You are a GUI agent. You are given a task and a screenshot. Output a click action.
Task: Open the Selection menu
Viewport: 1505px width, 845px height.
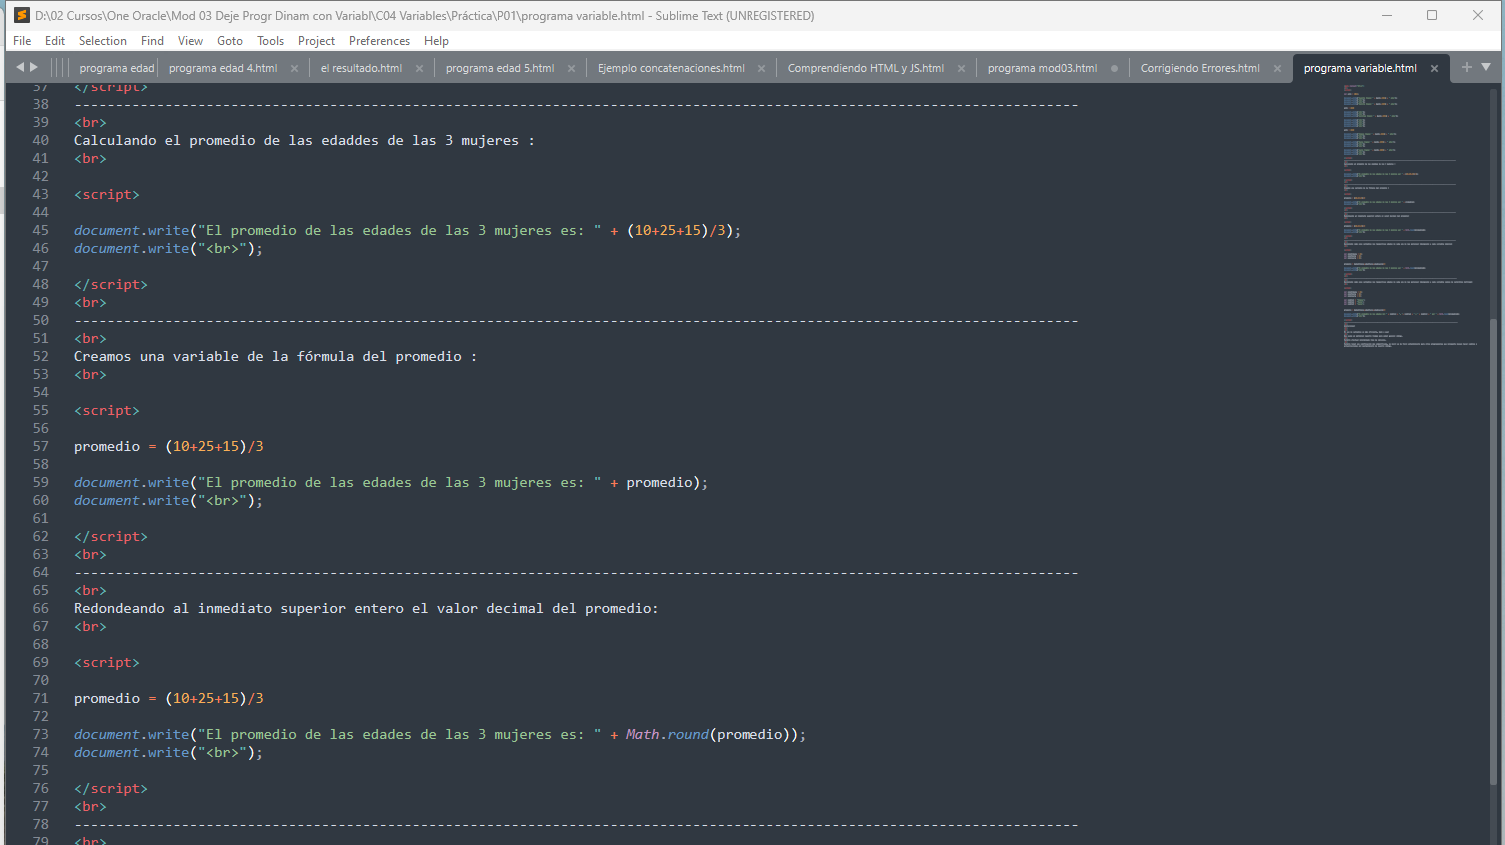coord(103,41)
